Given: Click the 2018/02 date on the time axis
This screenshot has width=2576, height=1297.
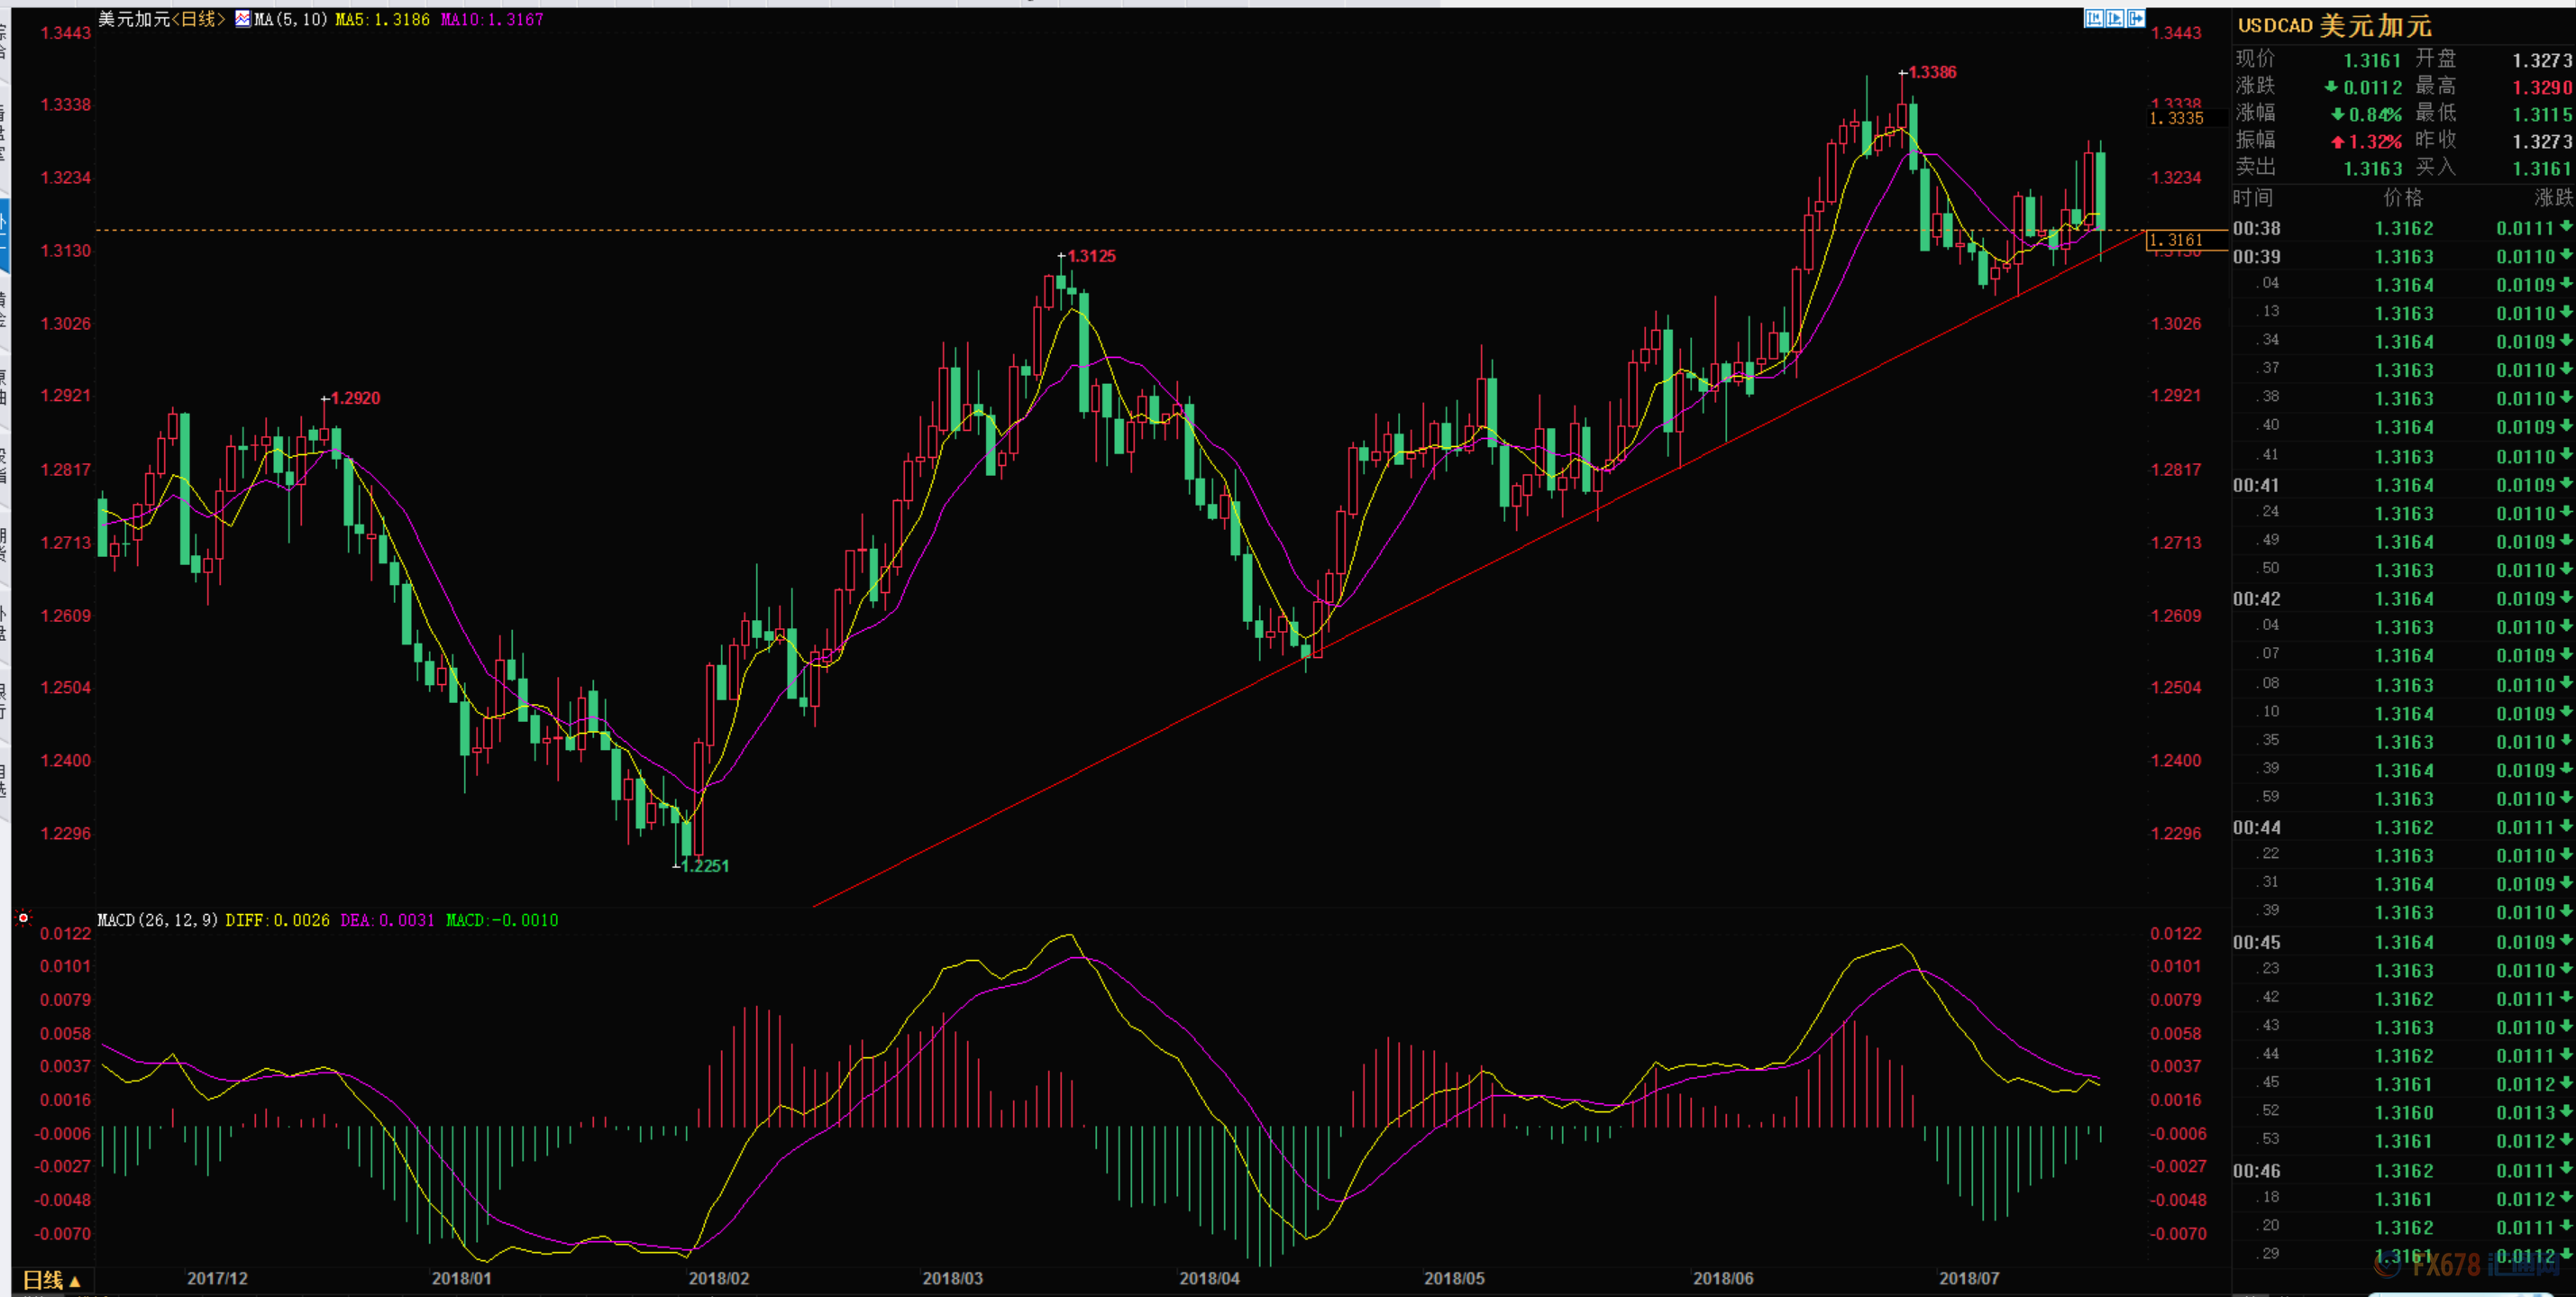Looking at the screenshot, I should tap(718, 1279).
